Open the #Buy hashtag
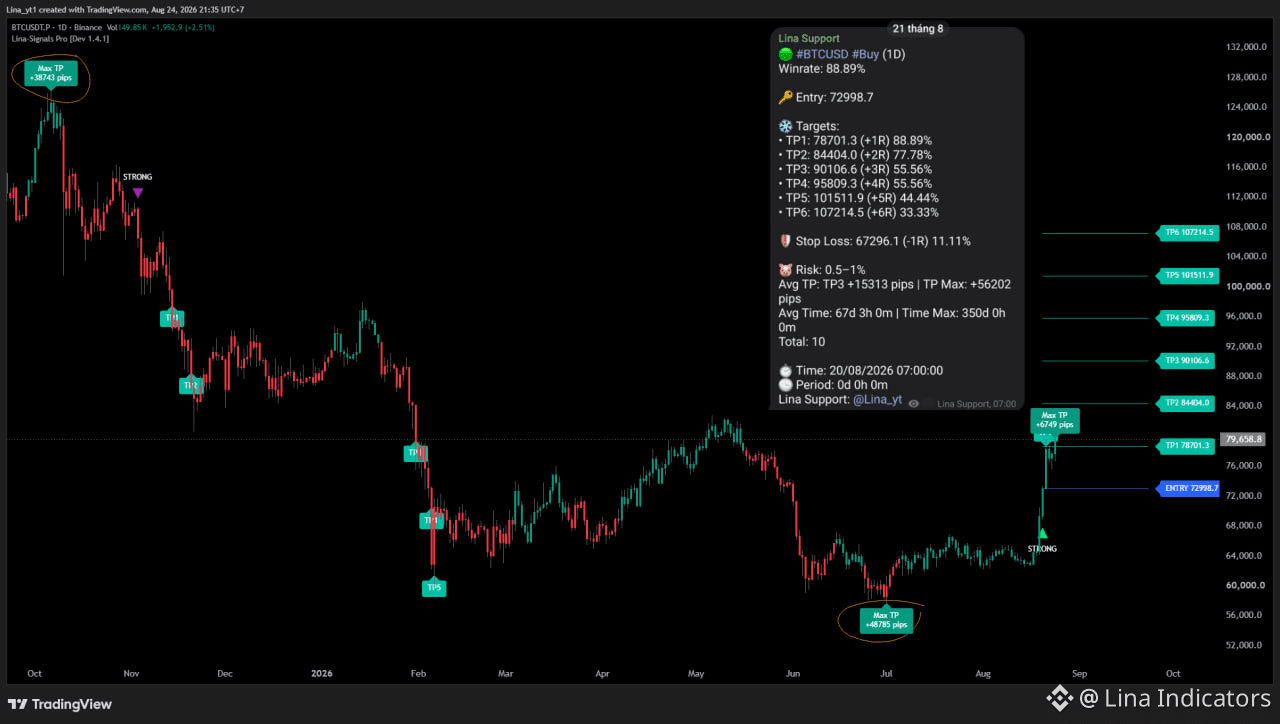Viewport: 1280px width, 724px height. tap(866, 54)
